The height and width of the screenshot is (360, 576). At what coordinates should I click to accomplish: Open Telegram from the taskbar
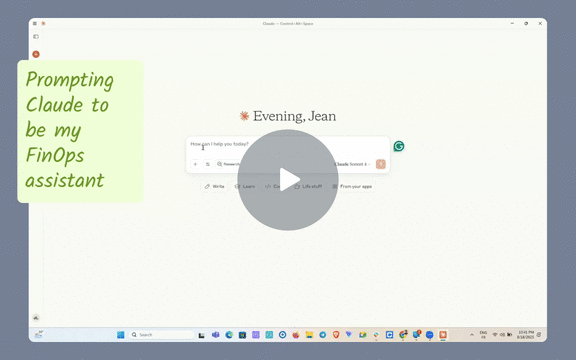pyautogui.click(x=323, y=335)
